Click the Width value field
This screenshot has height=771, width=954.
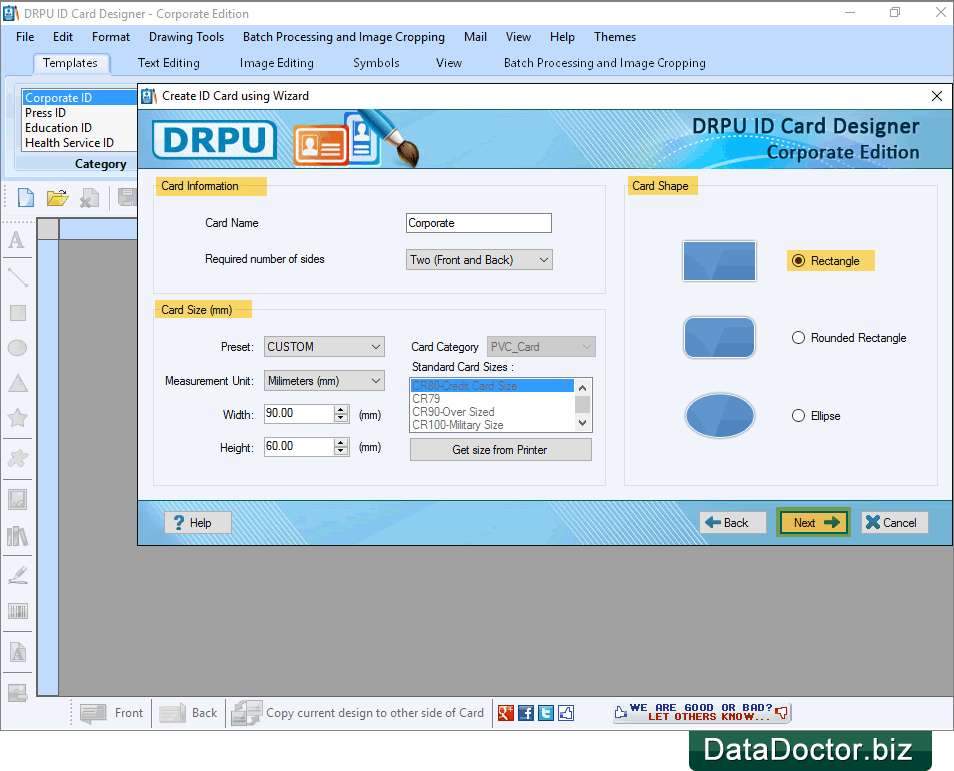[299, 414]
